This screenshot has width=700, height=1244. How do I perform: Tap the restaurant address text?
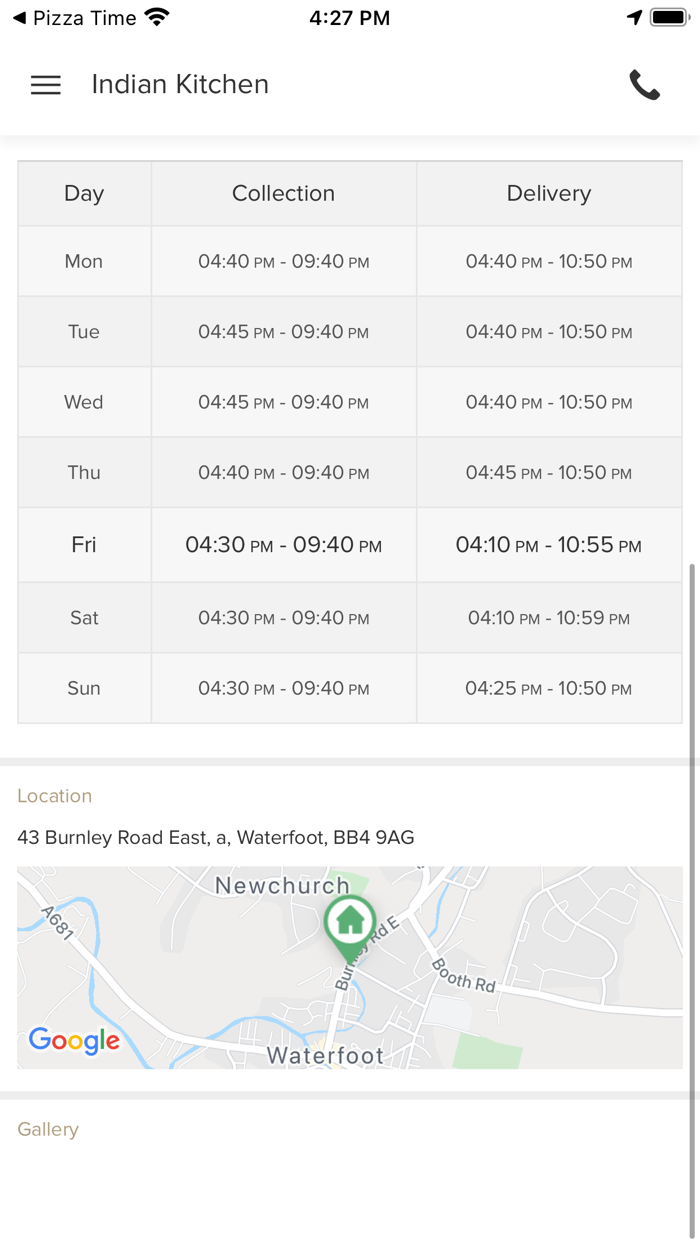click(x=215, y=837)
